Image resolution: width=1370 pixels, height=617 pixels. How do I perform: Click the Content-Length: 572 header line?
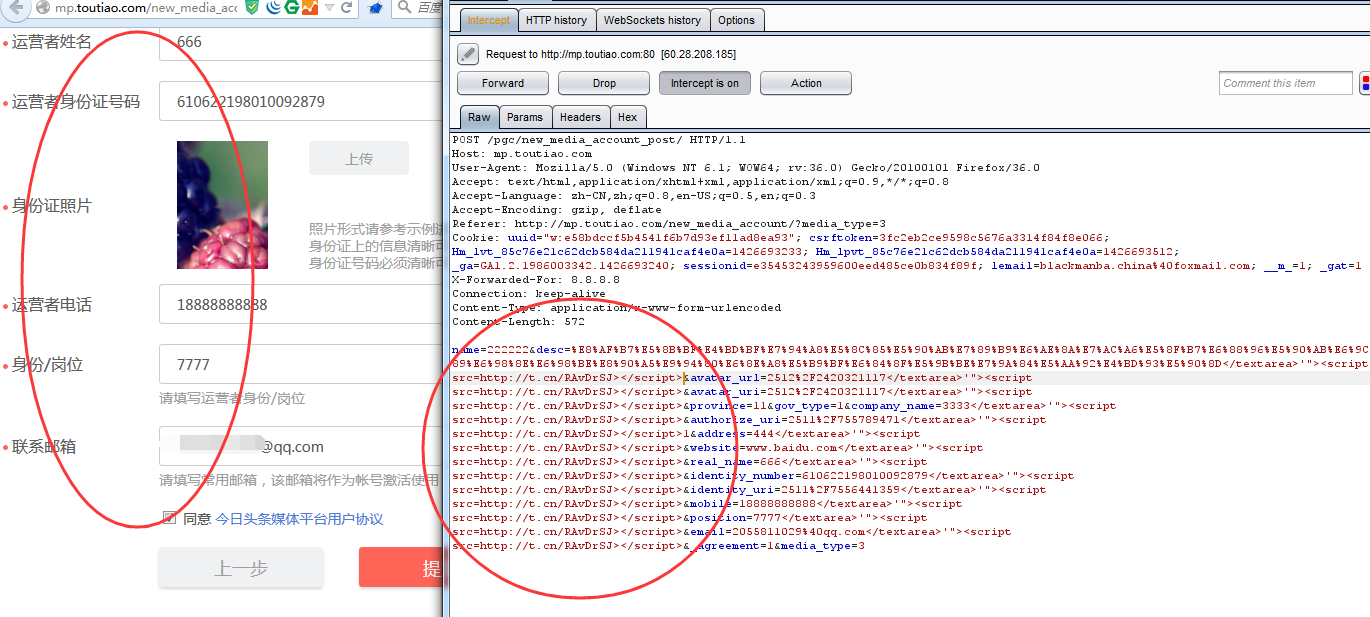click(x=518, y=322)
